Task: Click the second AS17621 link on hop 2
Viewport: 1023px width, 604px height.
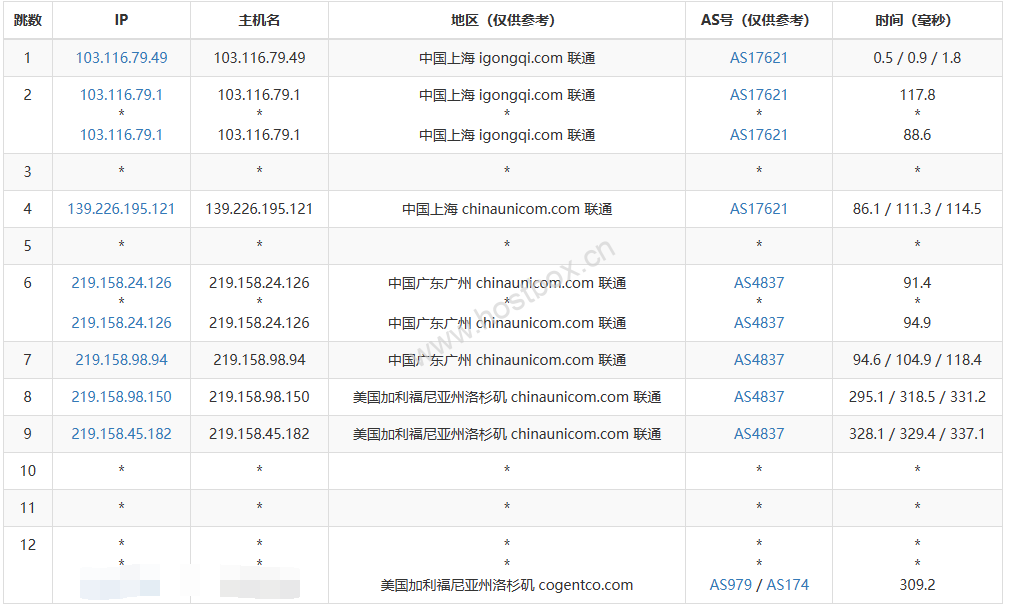Action: pos(758,134)
